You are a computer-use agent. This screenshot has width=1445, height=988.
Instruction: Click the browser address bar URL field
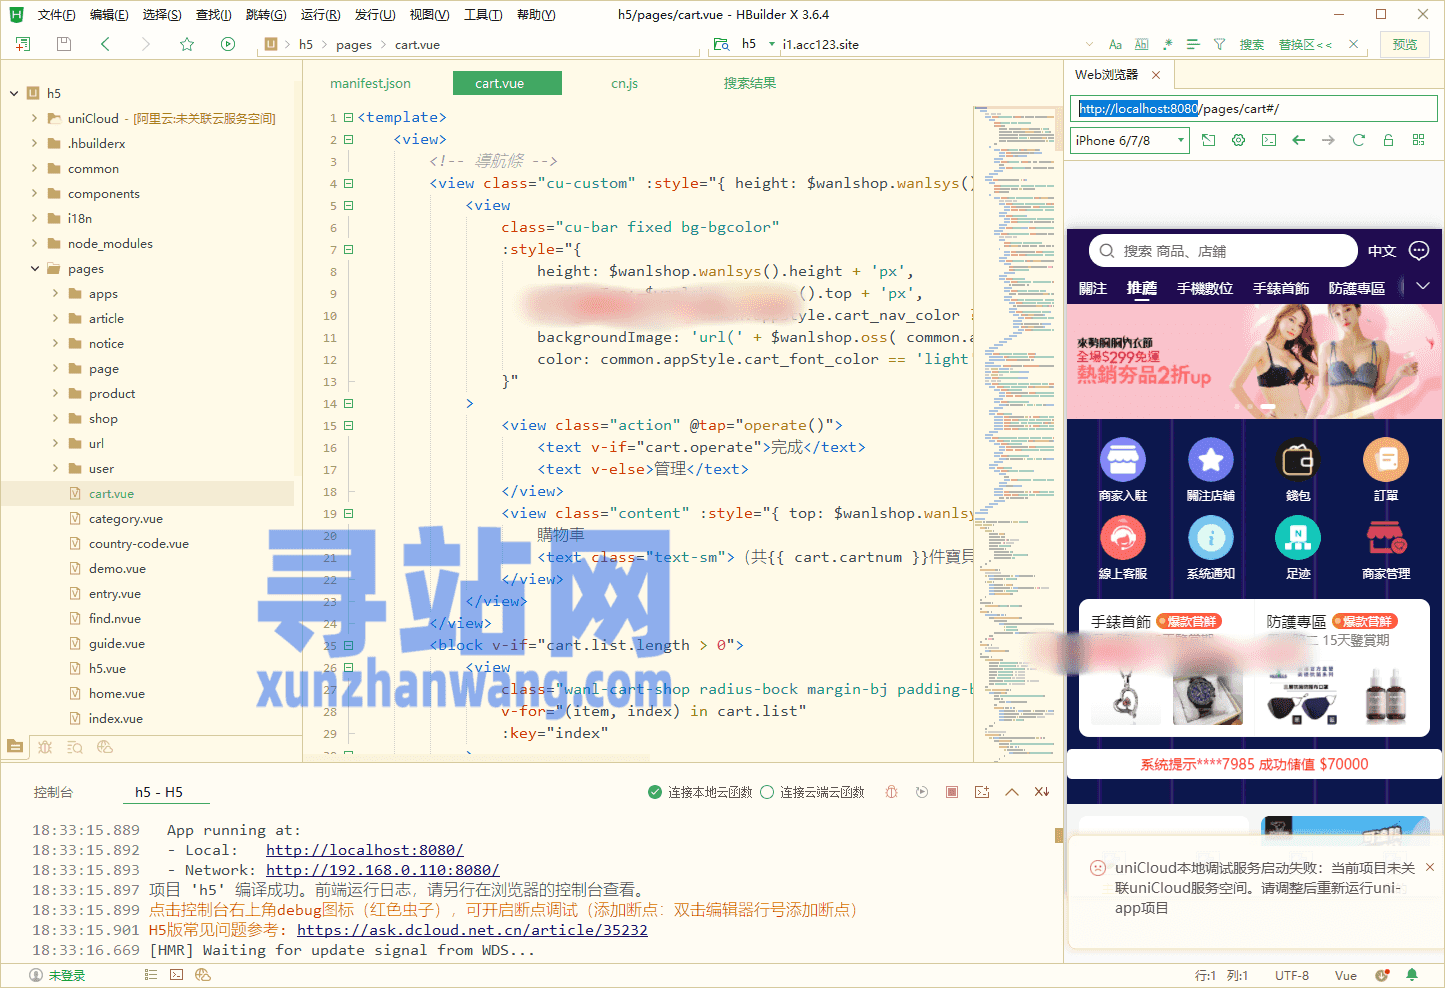point(1300,108)
